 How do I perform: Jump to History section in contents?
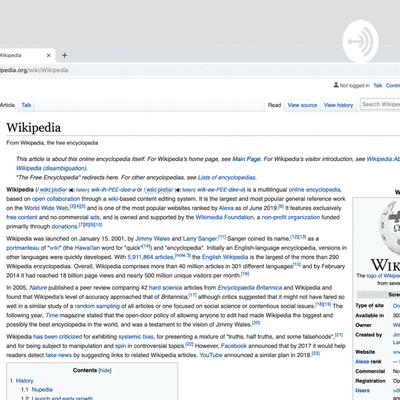(x=25, y=381)
